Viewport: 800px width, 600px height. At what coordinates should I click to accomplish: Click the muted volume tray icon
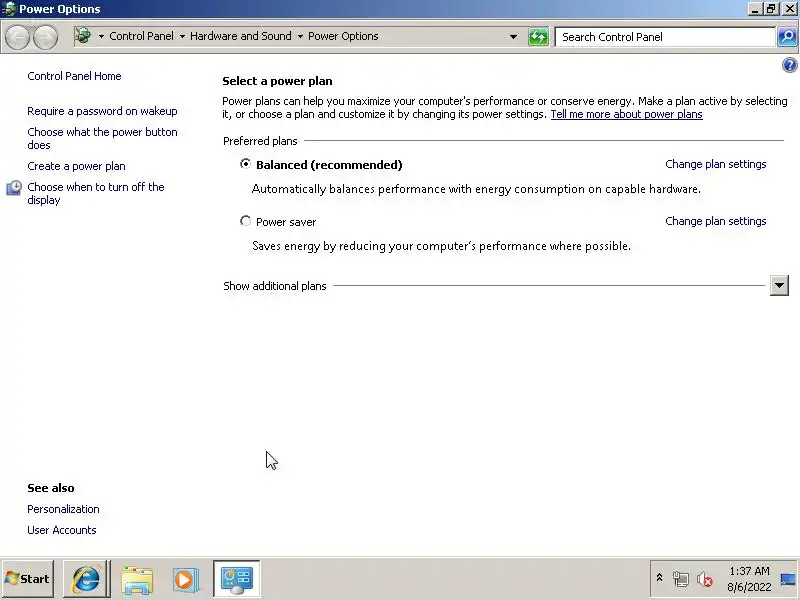point(705,579)
